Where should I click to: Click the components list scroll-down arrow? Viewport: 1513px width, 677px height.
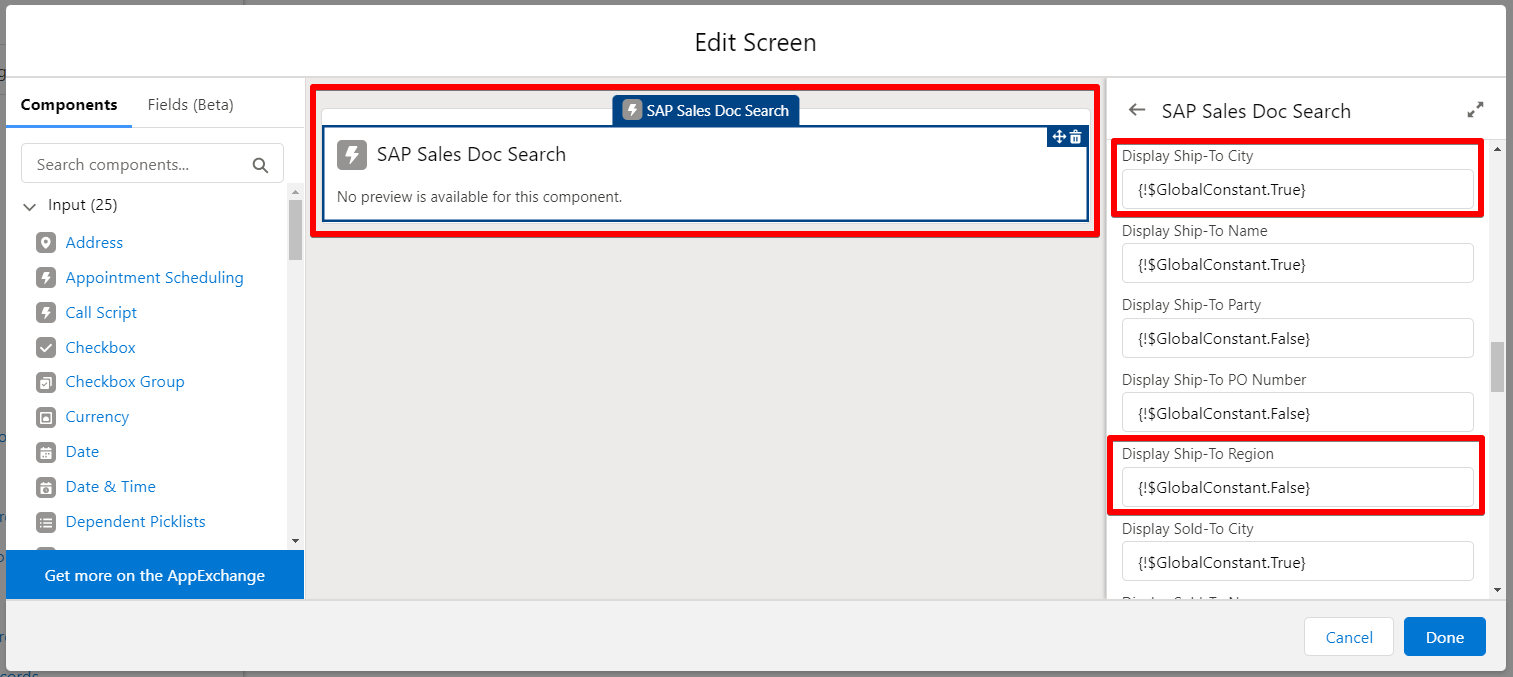click(295, 541)
